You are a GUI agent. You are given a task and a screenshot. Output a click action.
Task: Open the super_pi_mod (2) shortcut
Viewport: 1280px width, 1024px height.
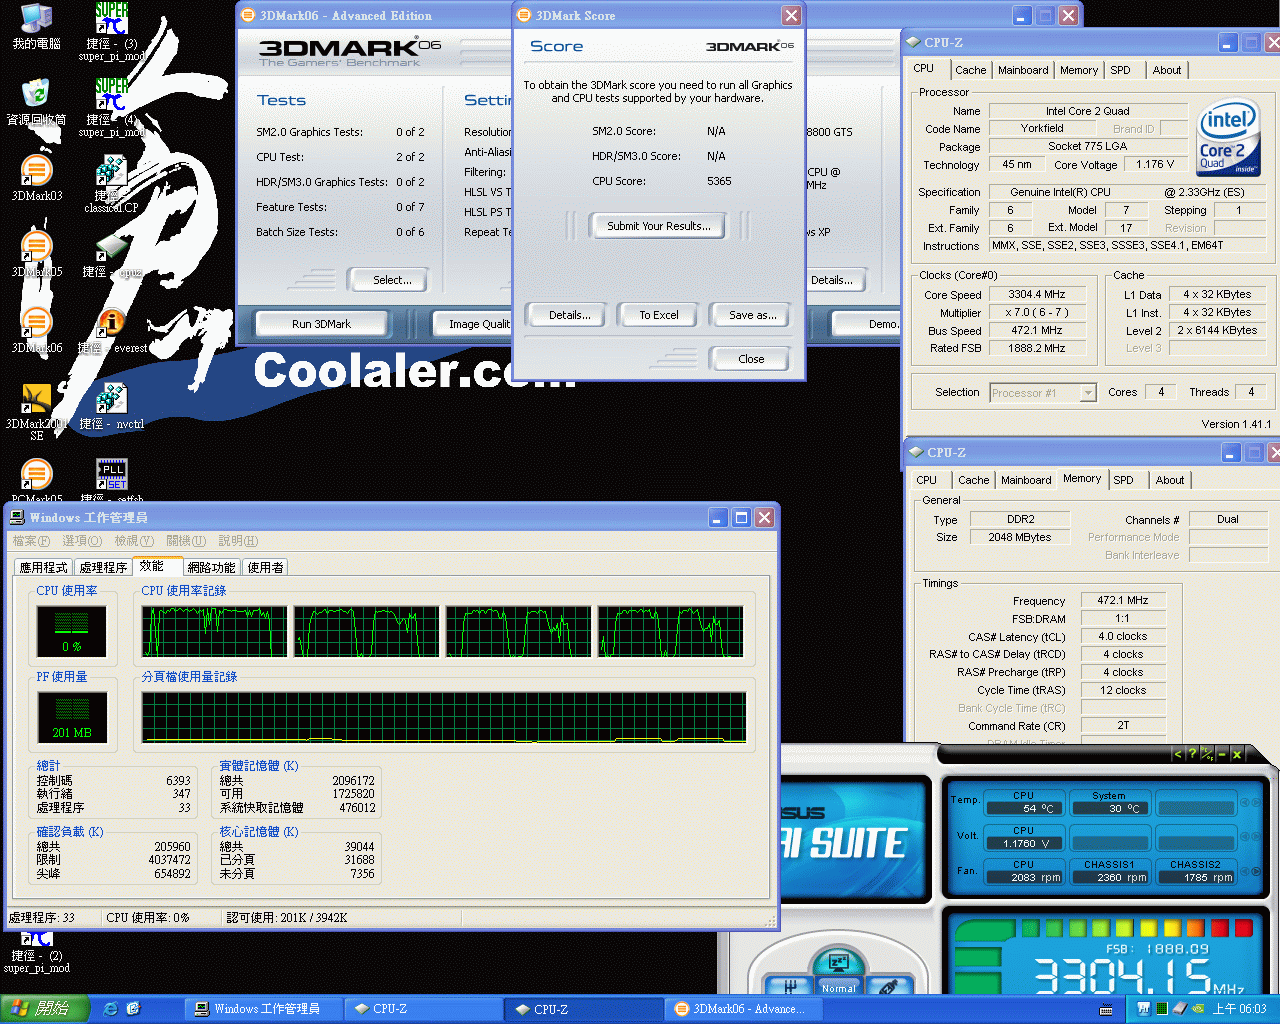(36, 952)
